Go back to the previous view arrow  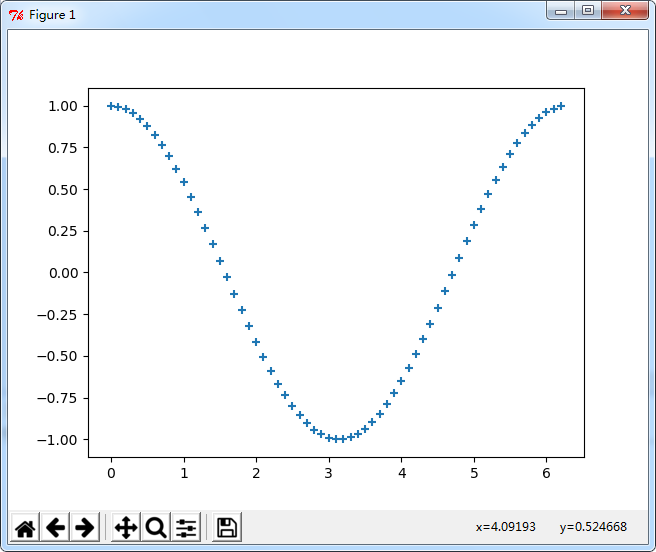[x=55, y=527]
